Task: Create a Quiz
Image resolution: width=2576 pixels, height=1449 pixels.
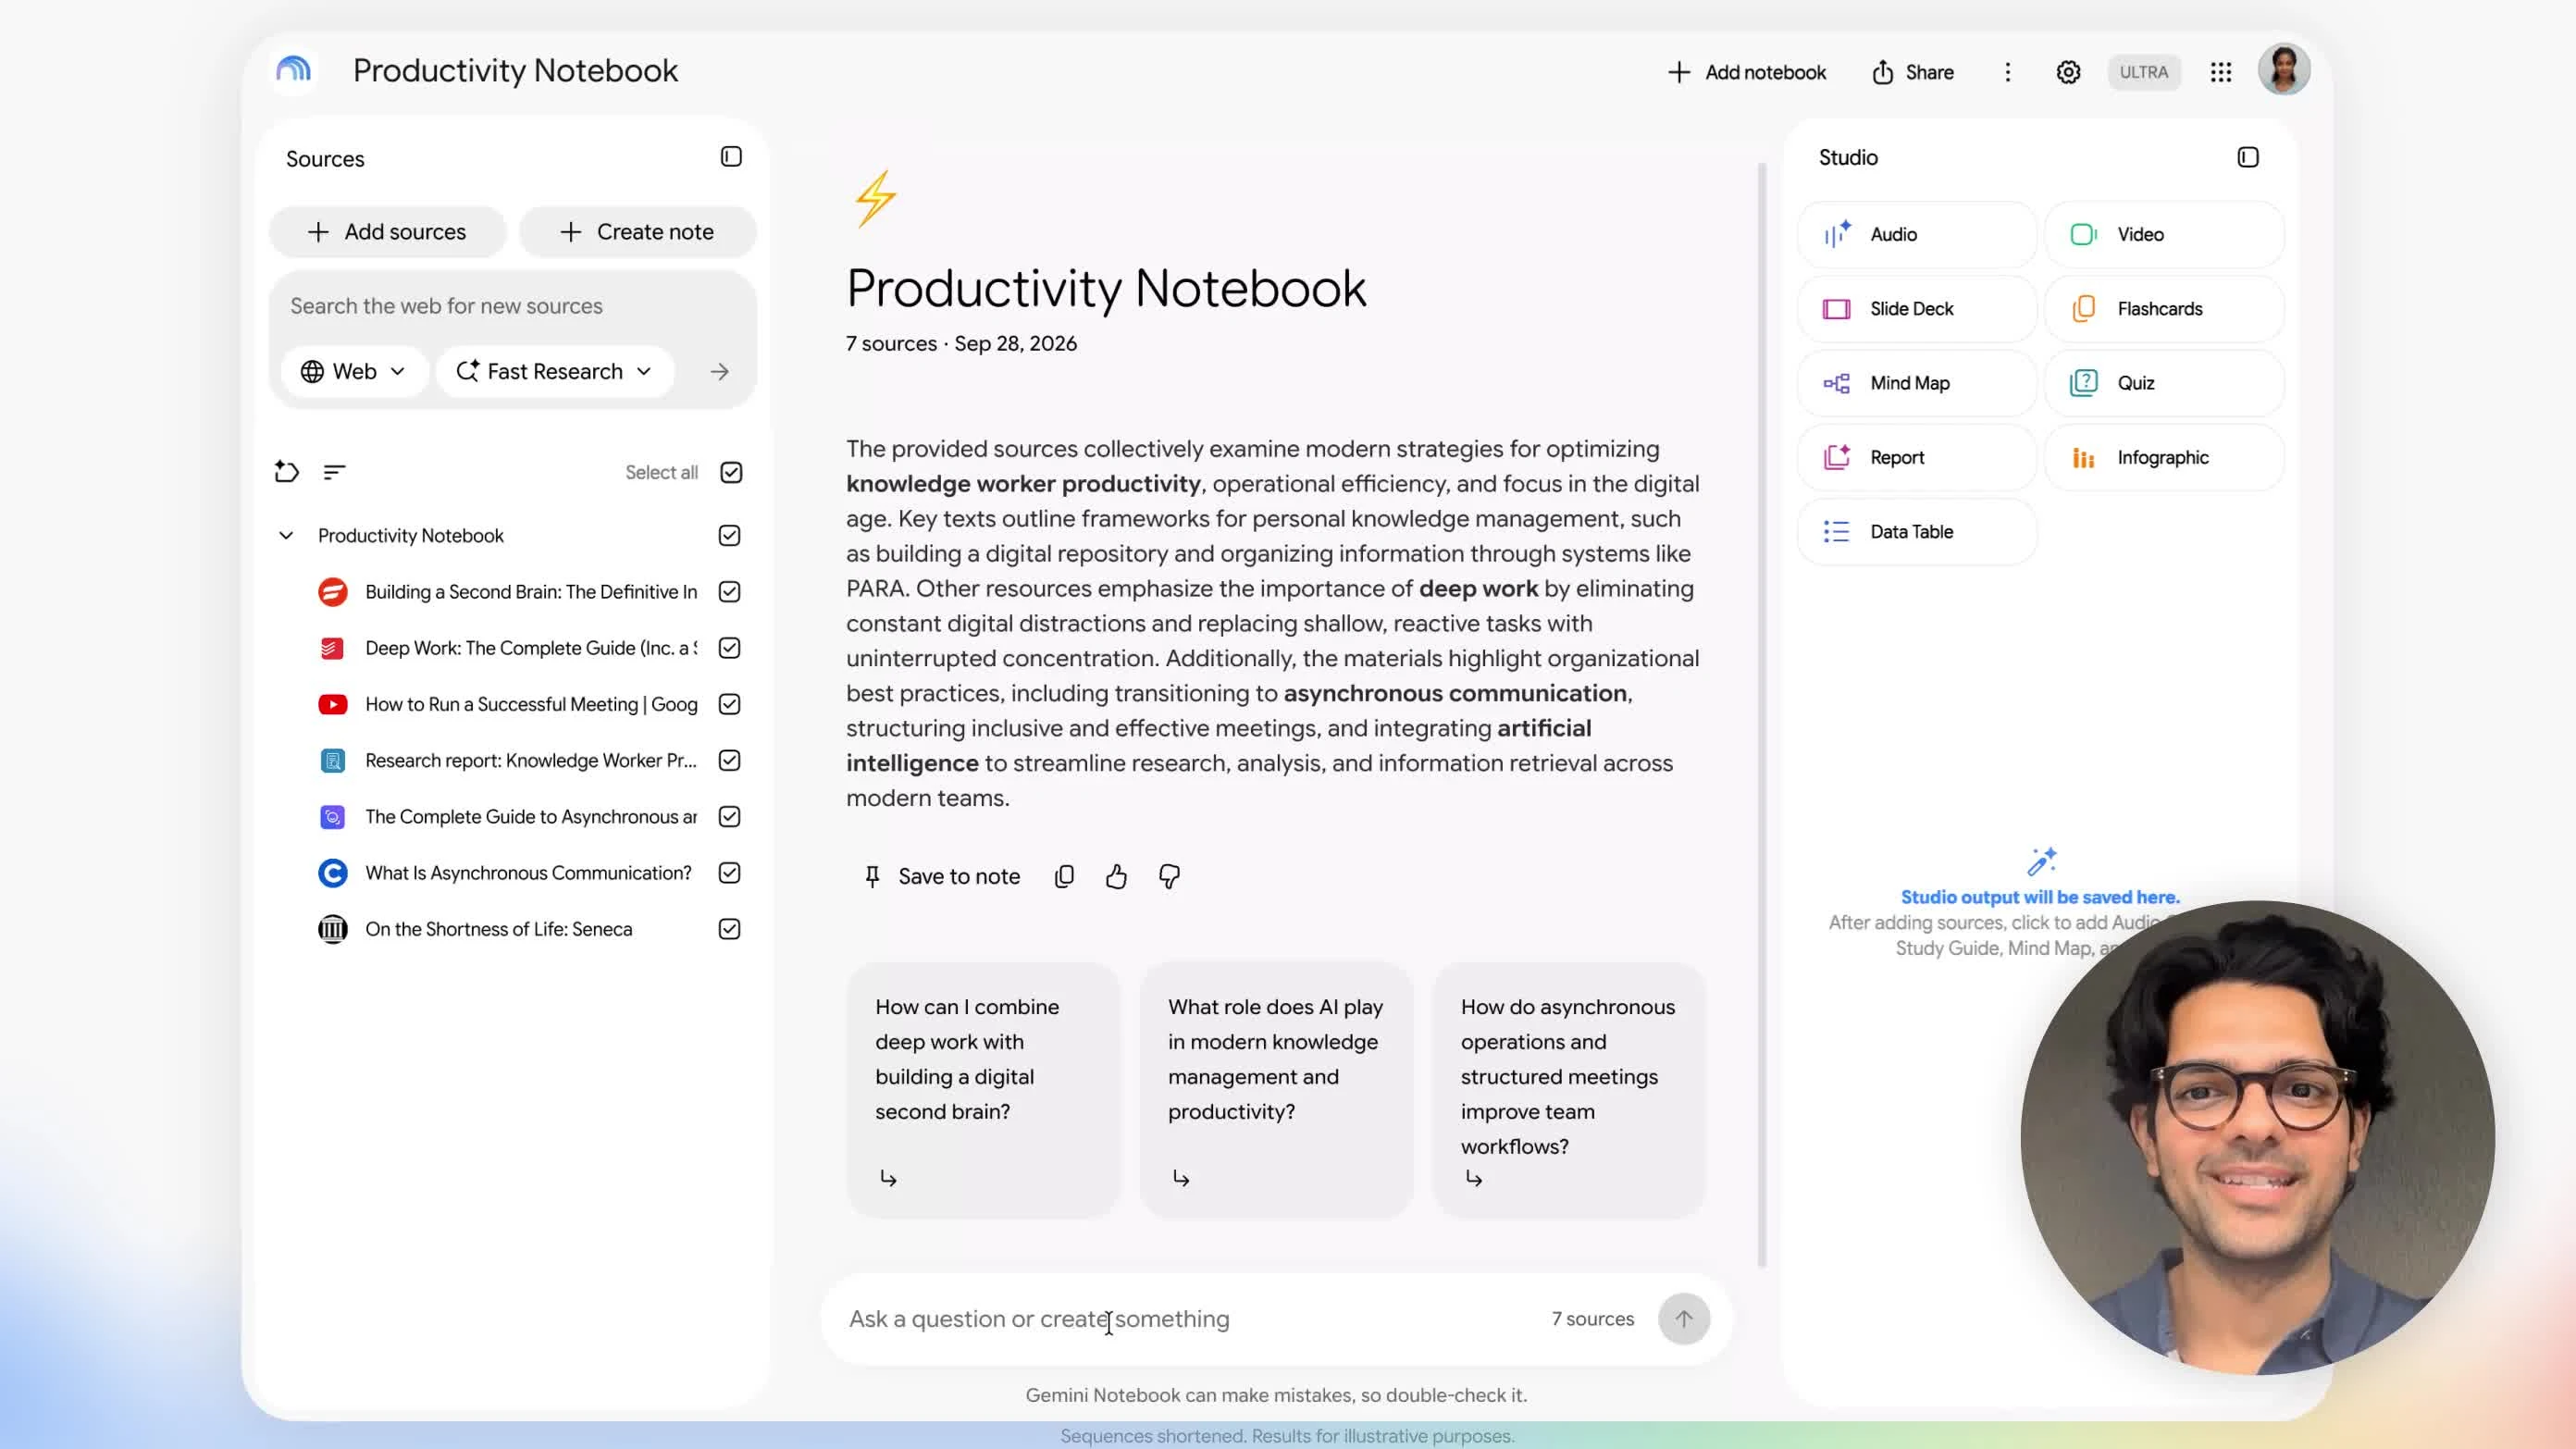Action: point(2164,383)
